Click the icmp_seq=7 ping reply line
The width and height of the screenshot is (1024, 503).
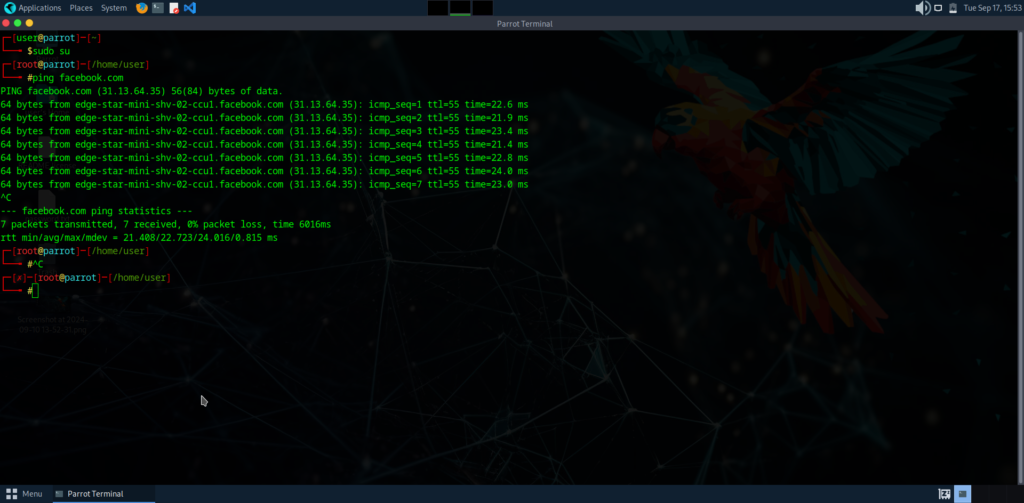264,184
